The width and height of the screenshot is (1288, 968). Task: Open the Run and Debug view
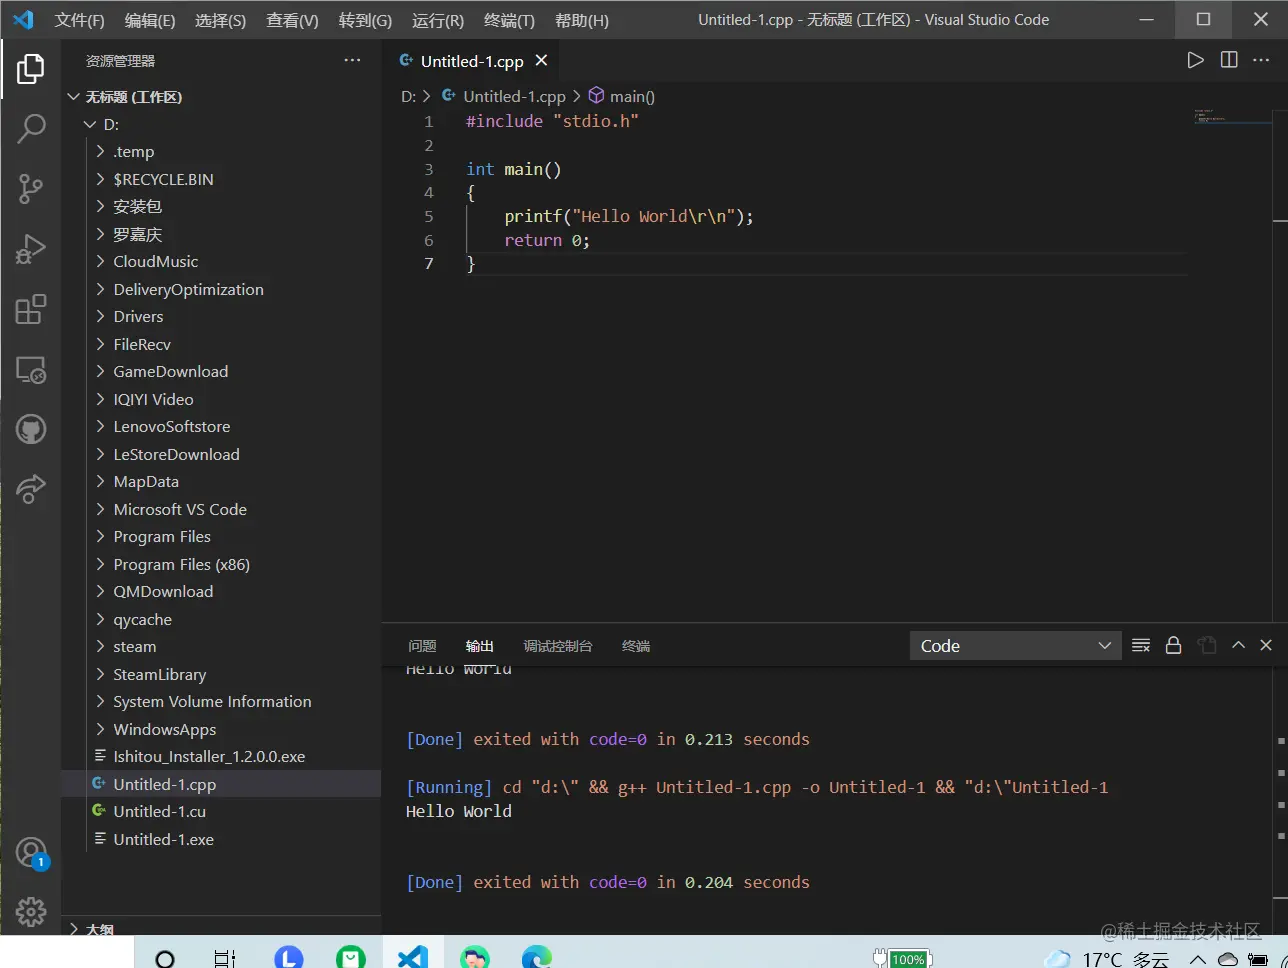point(31,248)
